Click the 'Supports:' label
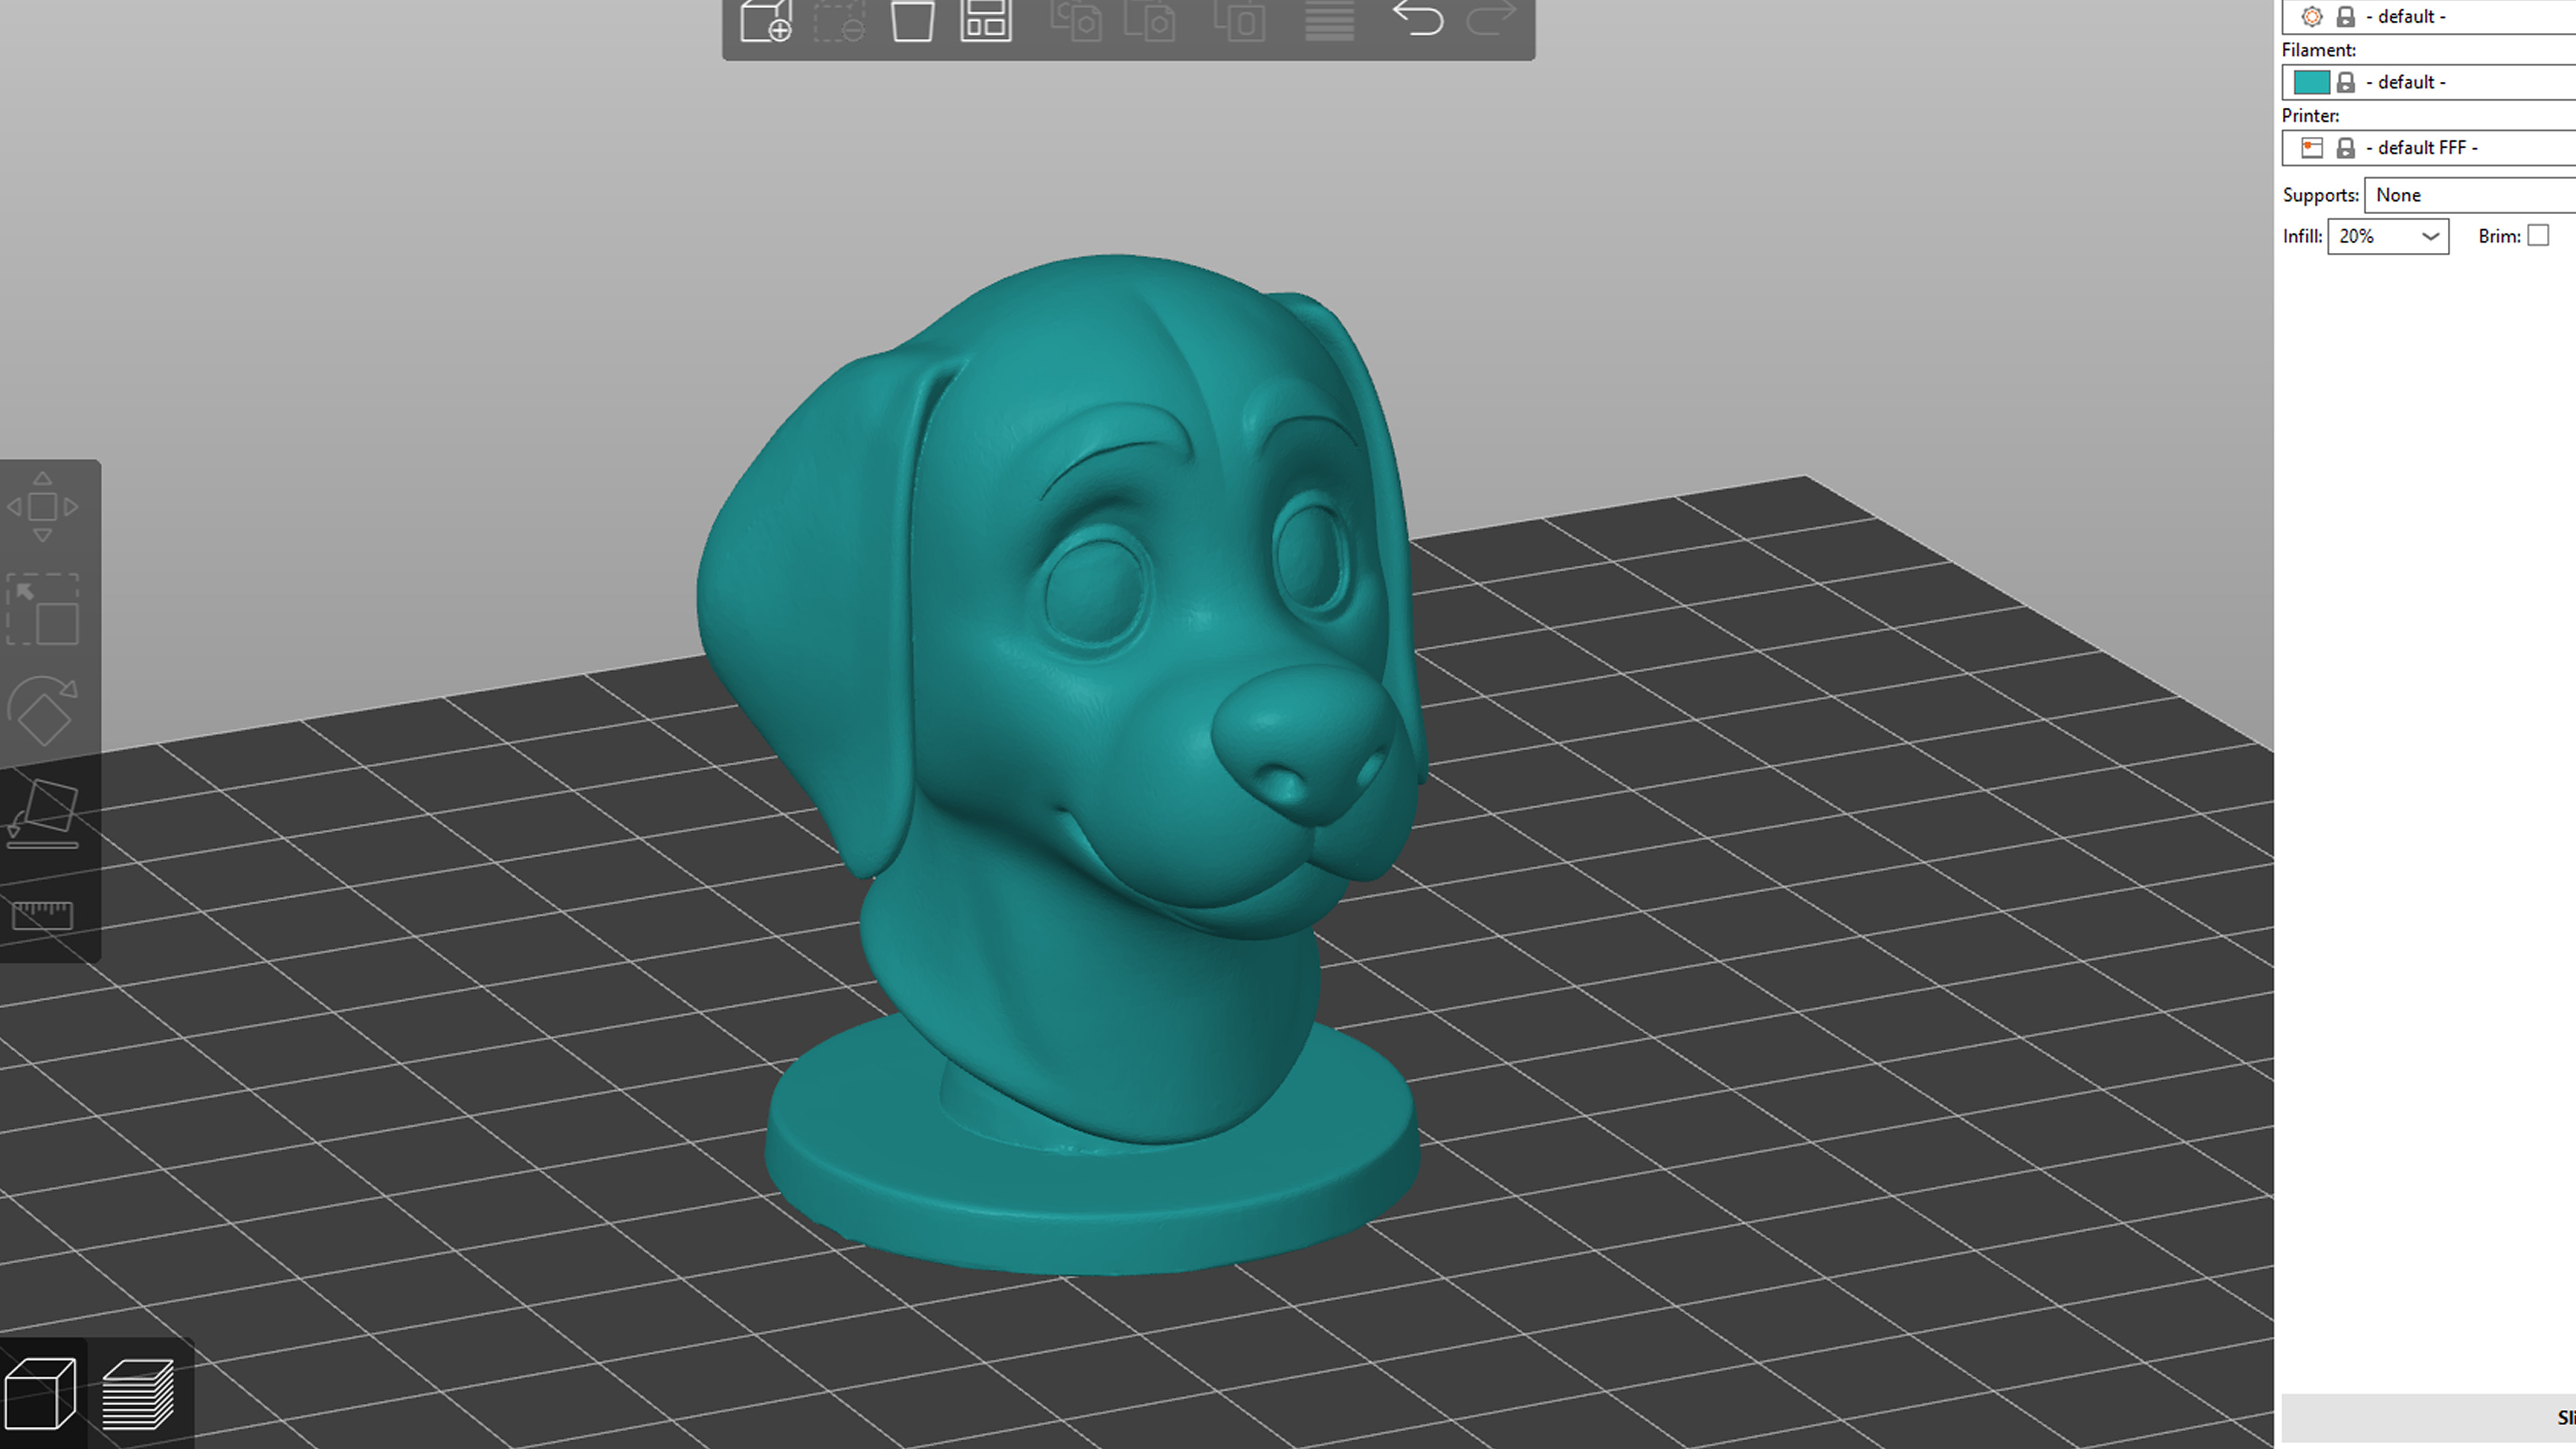 click(x=2320, y=195)
